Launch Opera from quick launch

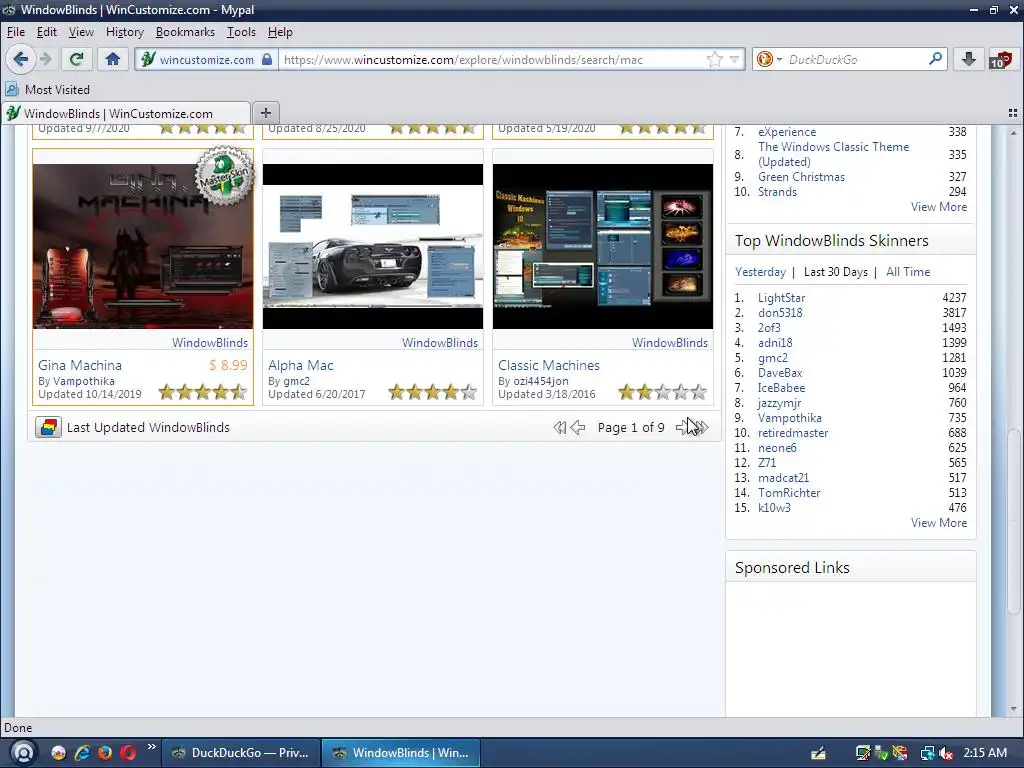(128, 753)
